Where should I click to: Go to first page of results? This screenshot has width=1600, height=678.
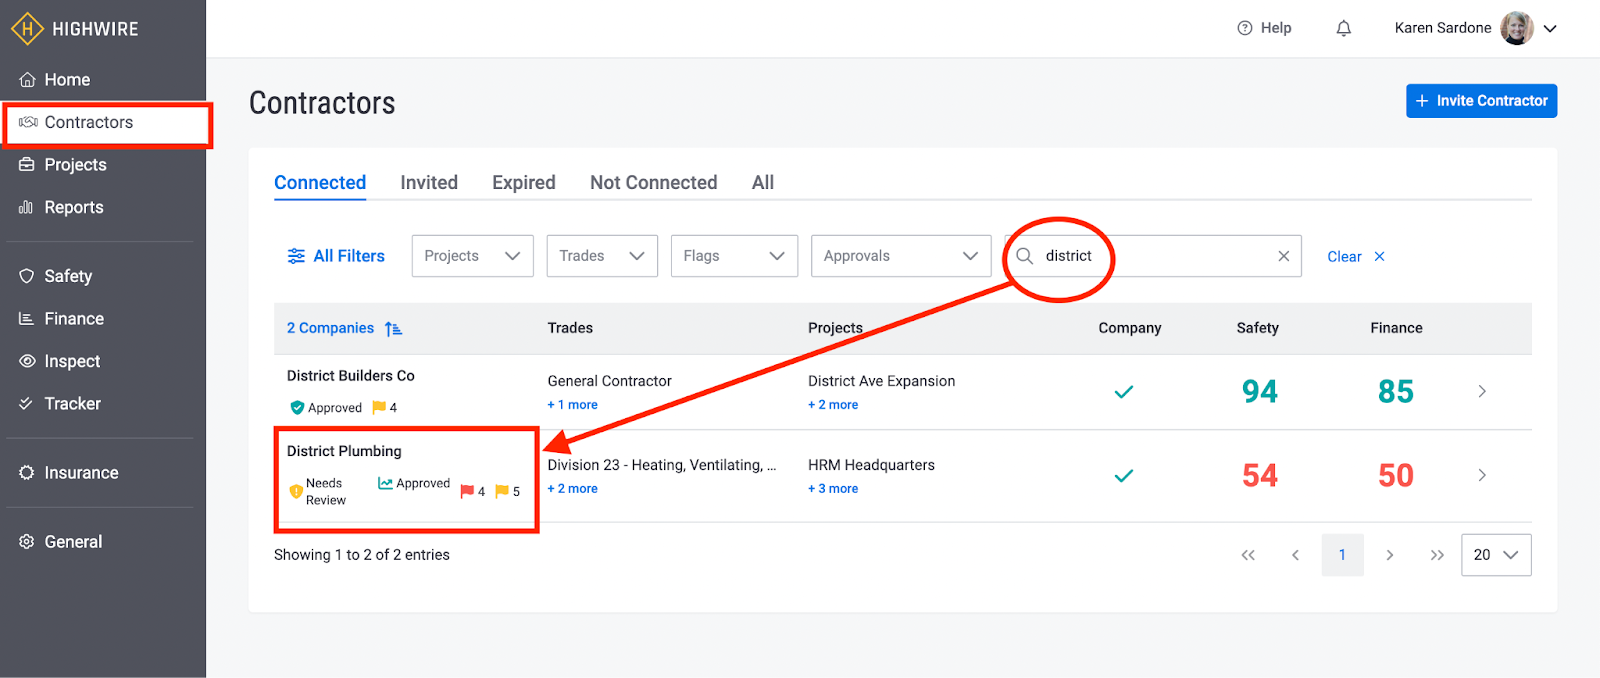click(1248, 555)
